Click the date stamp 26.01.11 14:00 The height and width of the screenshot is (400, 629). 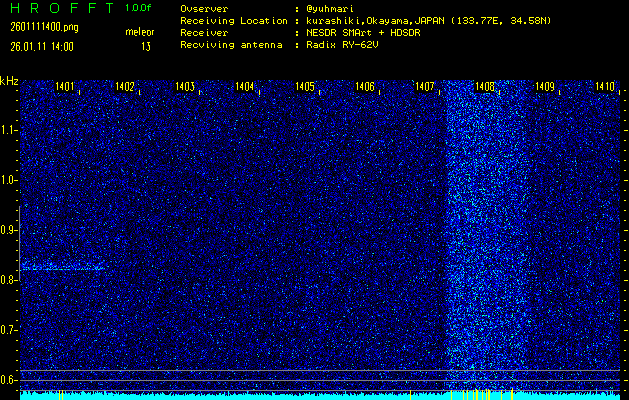tap(42, 47)
